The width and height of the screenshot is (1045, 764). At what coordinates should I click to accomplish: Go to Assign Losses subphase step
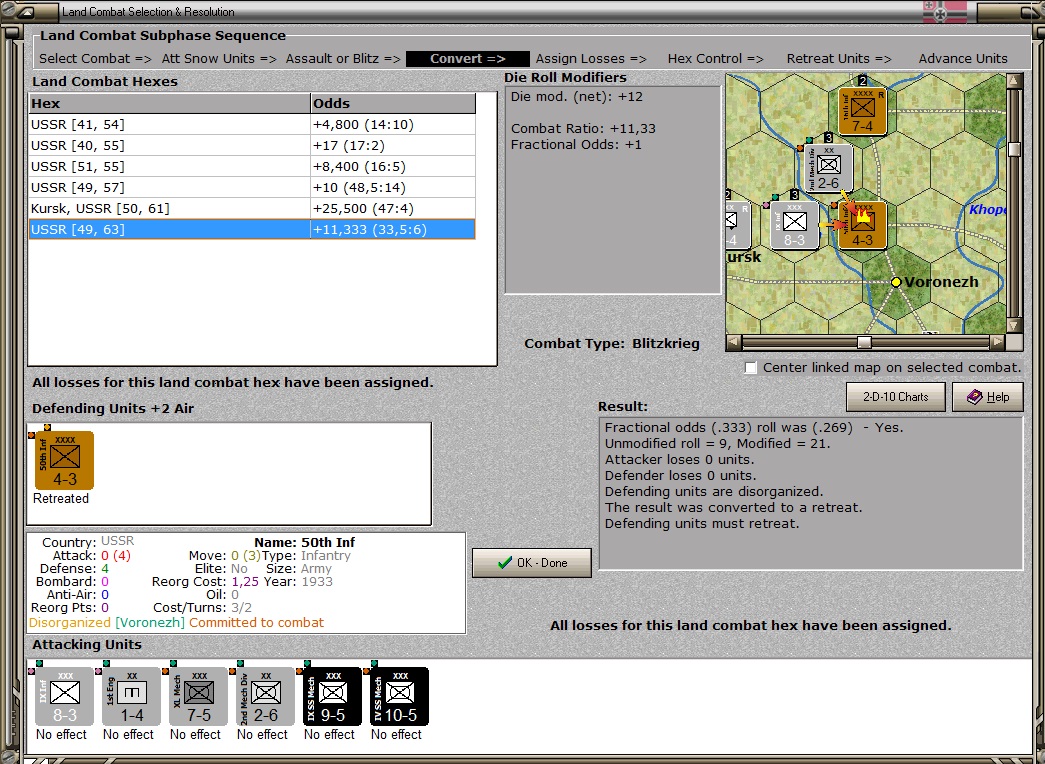click(591, 59)
